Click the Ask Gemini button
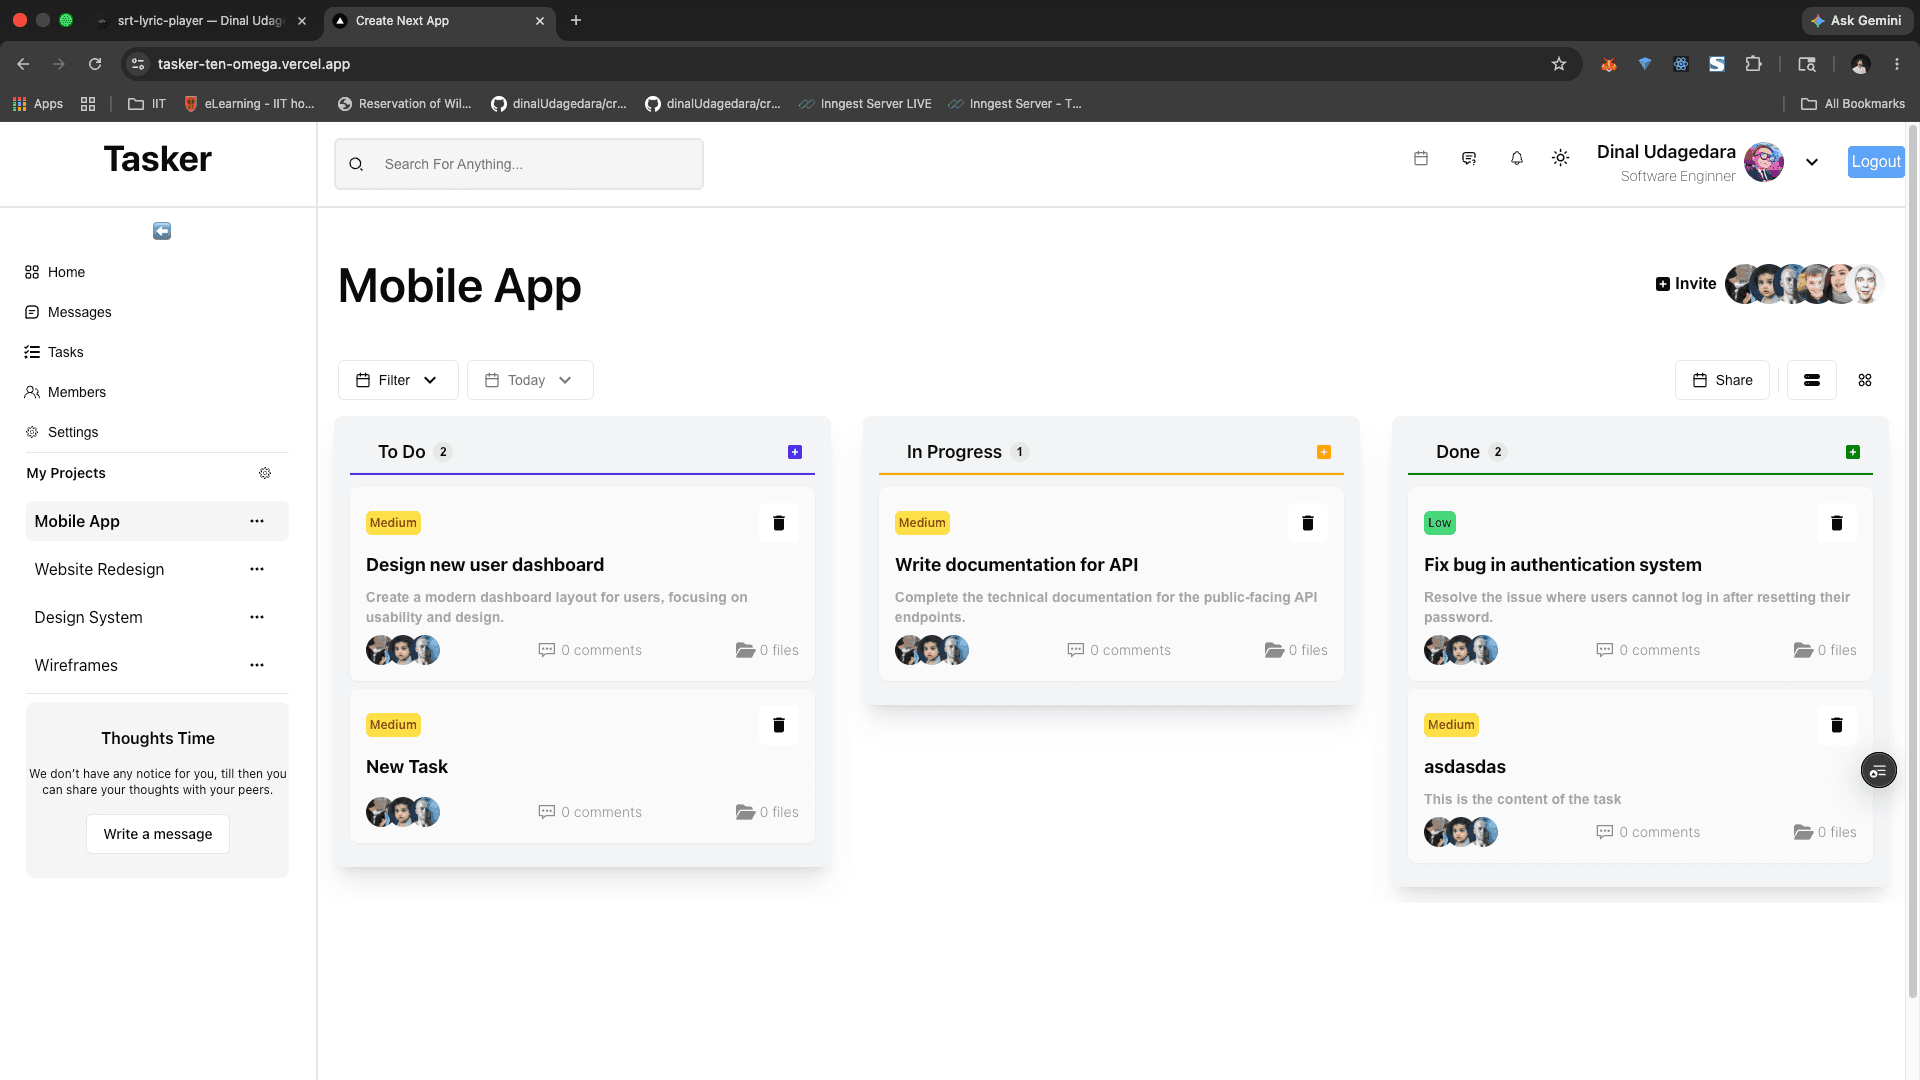 tap(1857, 20)
